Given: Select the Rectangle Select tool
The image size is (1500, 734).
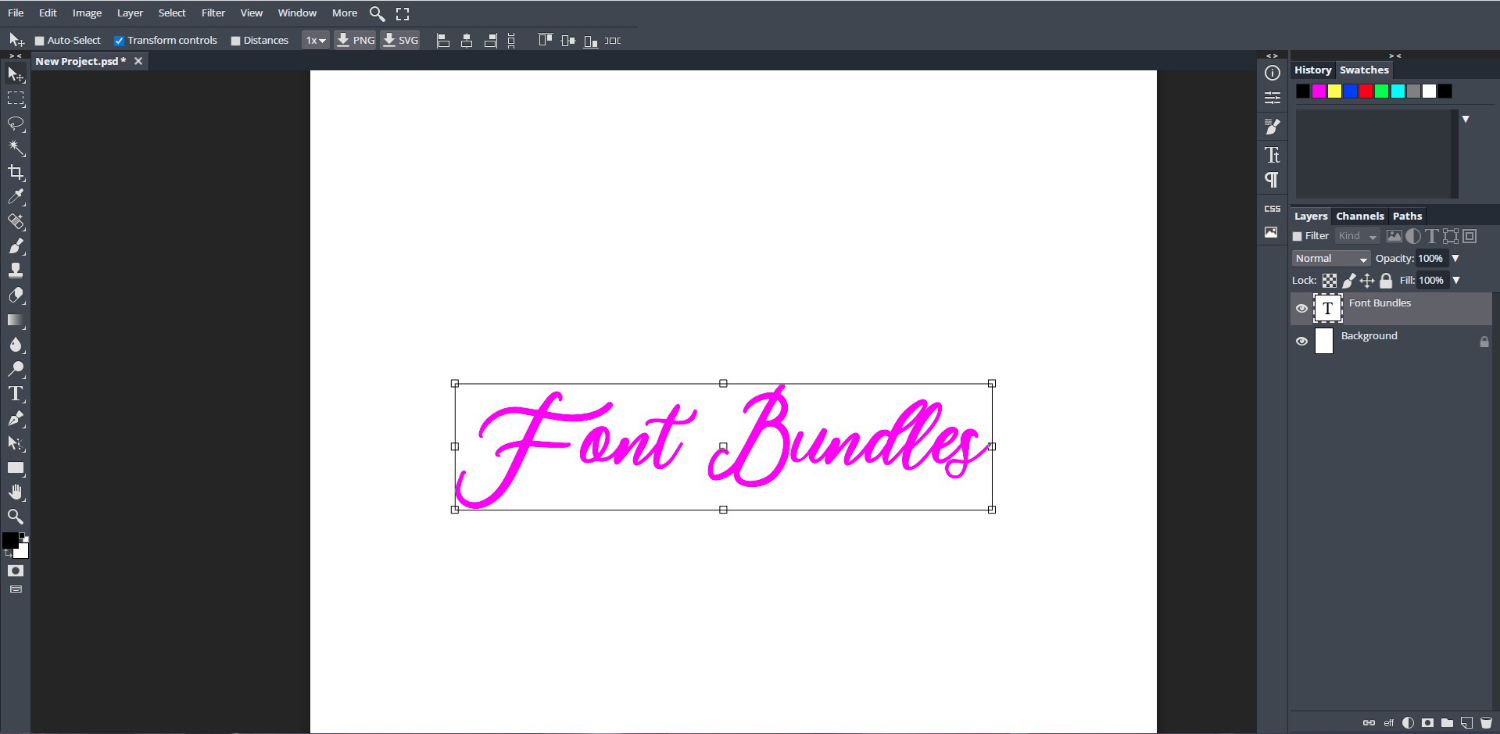Looking at the screenshot, I should pos(16,98).
